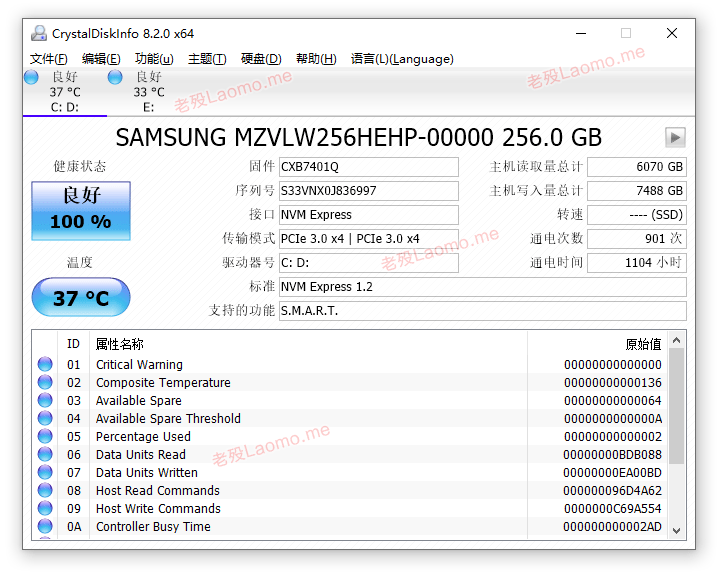
Task: Select the Host Read Commands attribute name
Action: tap(158, 491)
